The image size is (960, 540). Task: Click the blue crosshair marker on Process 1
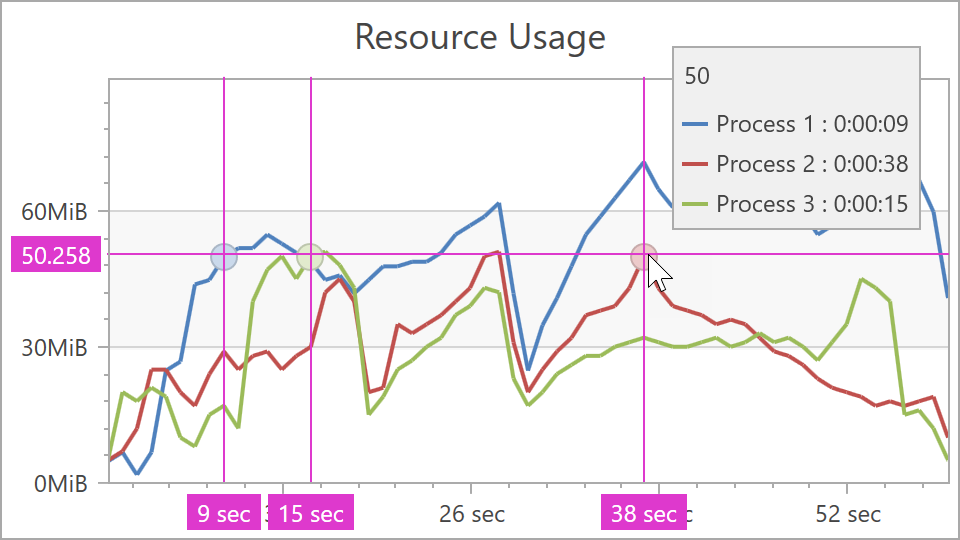pyautogui.click(x=224, y=257)
